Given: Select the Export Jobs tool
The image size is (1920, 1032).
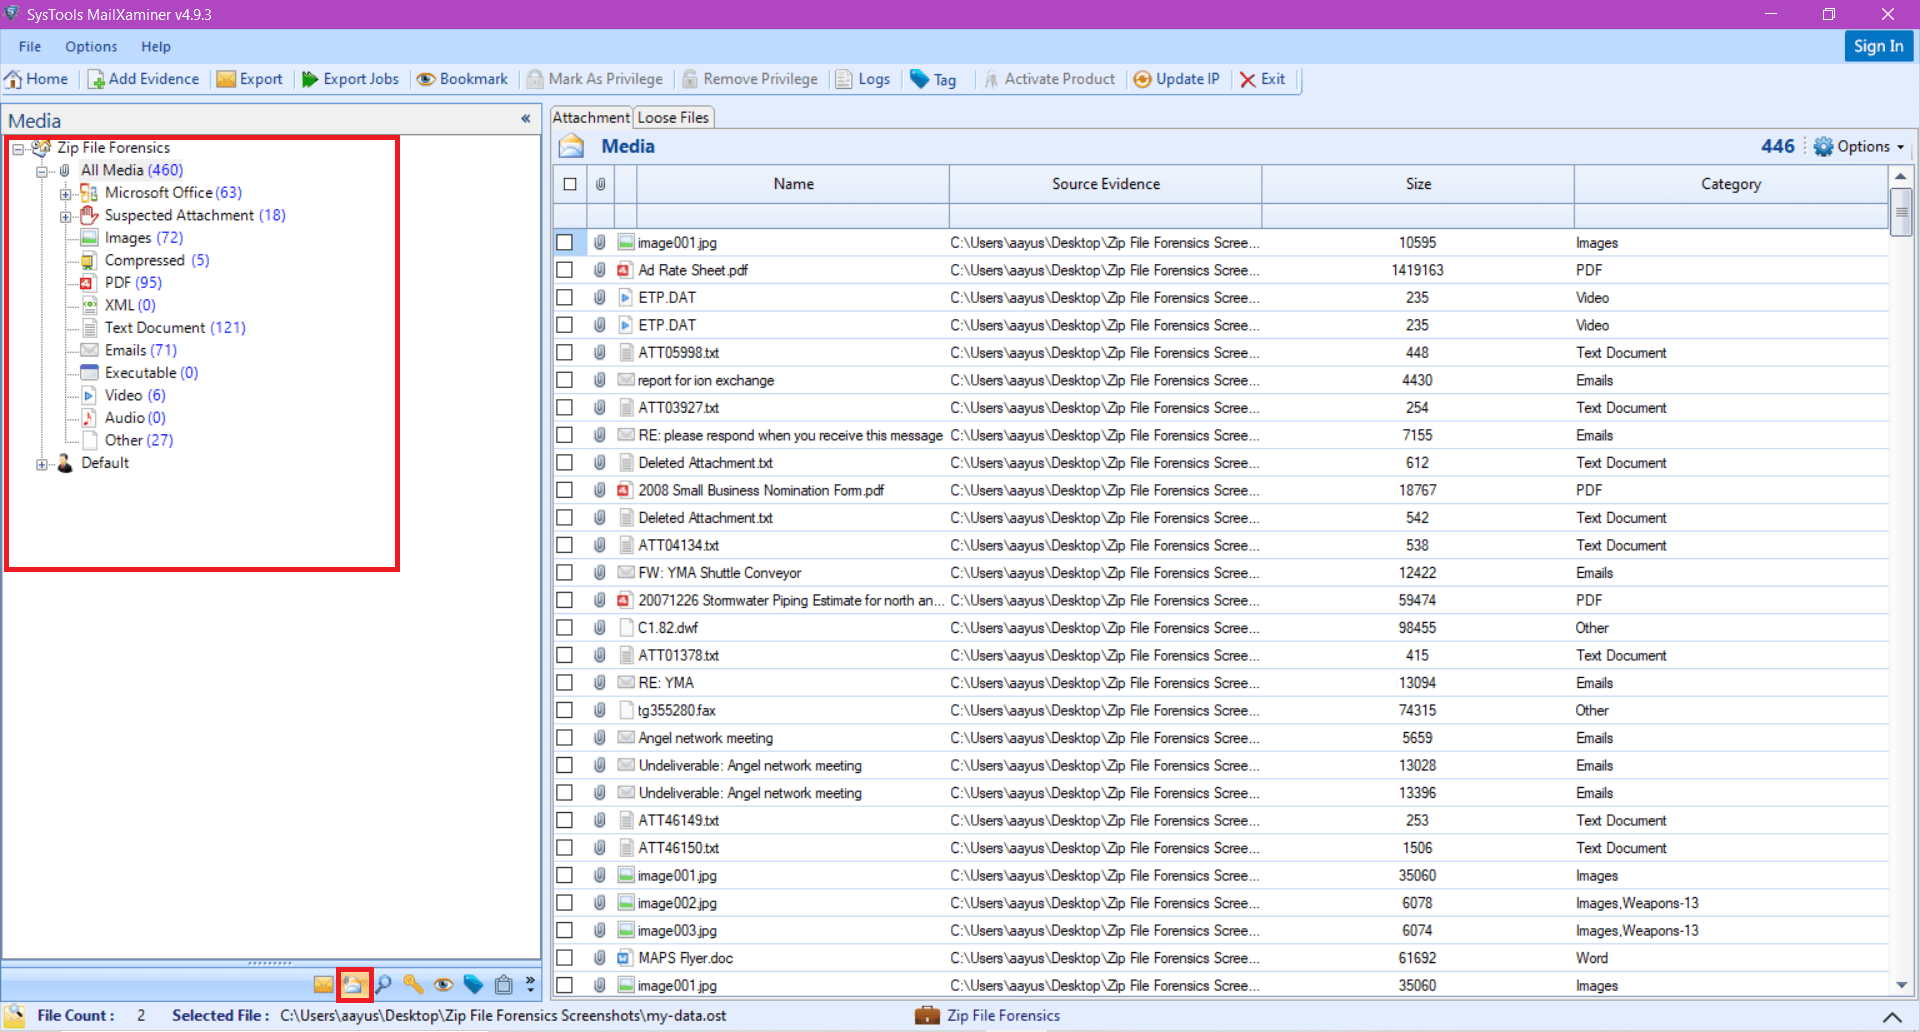Looking at the screenshot, I should pos(349,79).
